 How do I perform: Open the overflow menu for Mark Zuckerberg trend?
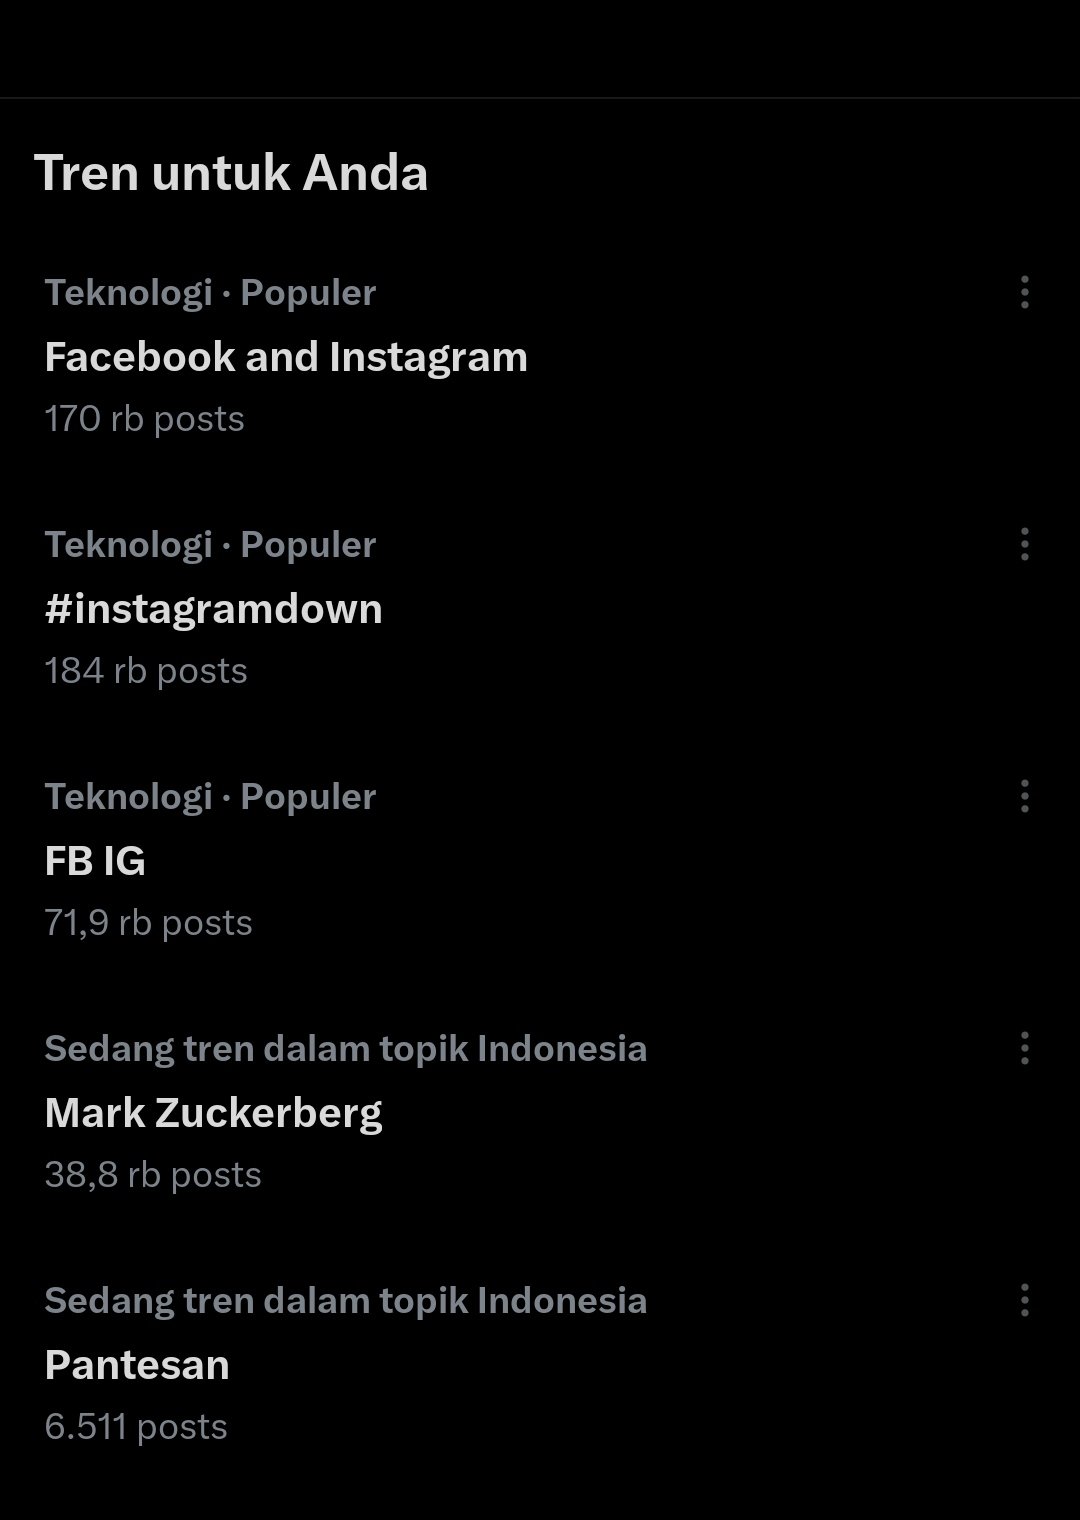[x=1024, y=1048]
